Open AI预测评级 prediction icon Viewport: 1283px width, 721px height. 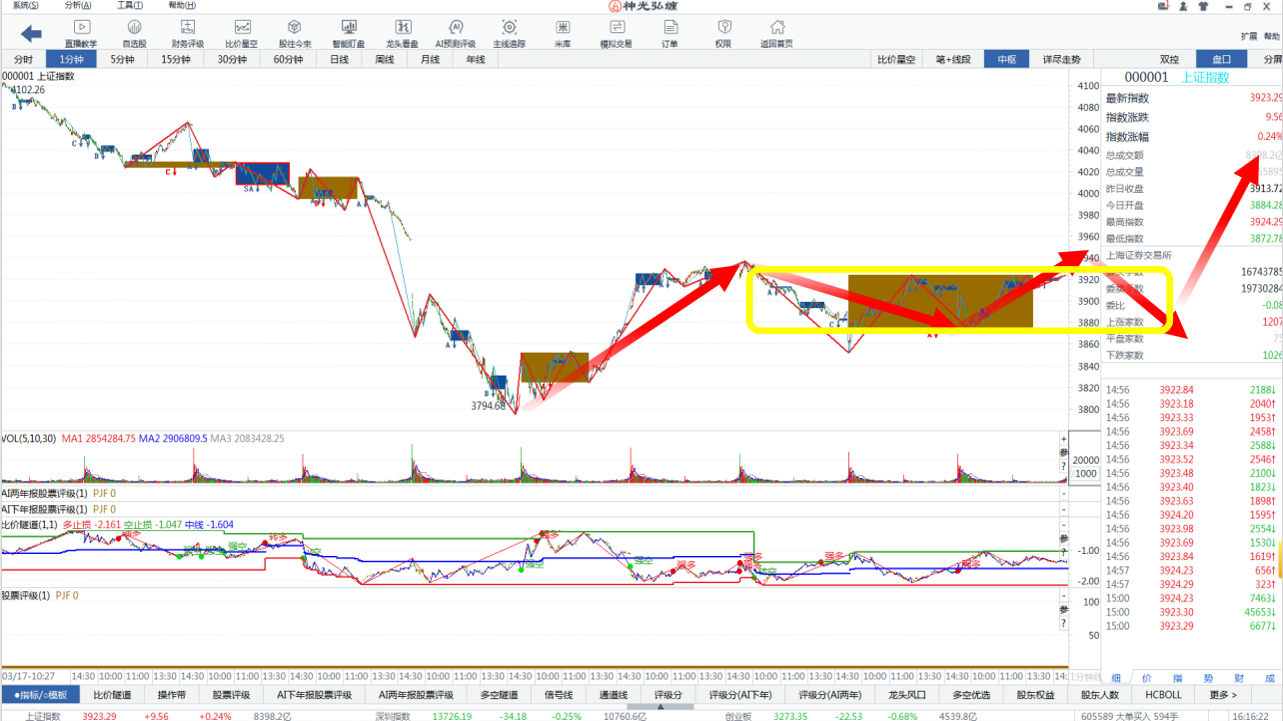pyautogui.click(x=455, y=33)
